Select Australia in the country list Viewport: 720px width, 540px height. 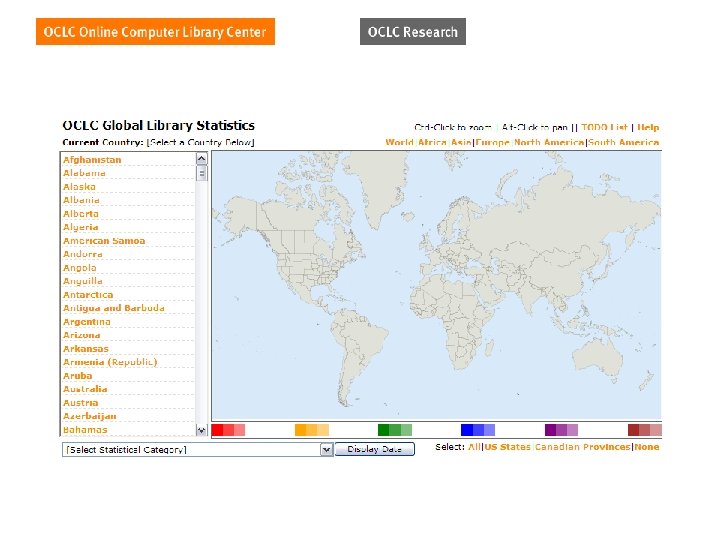click(85, 389)
